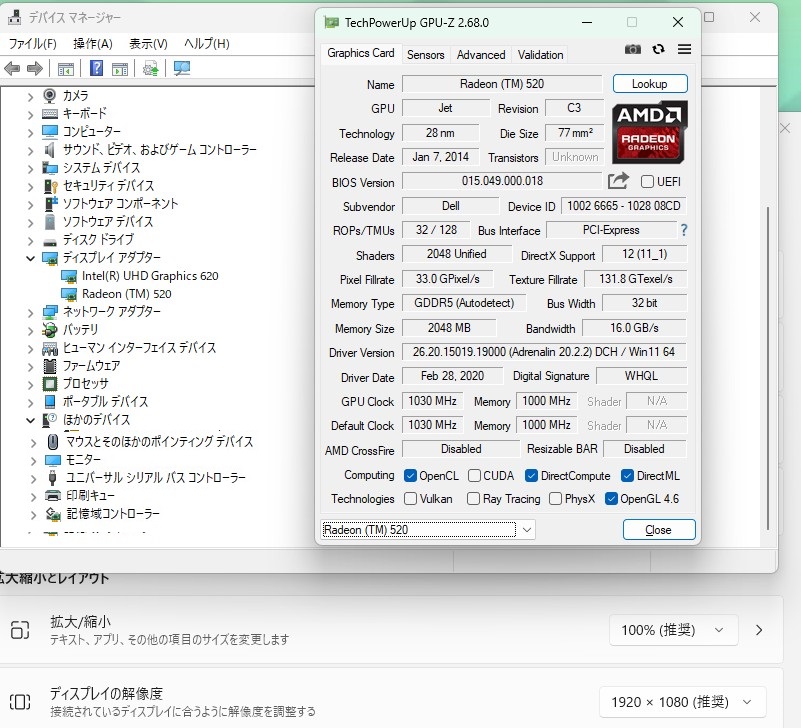
Task: Toggle the DirectCompute checkbox
Action: [531, 476]
